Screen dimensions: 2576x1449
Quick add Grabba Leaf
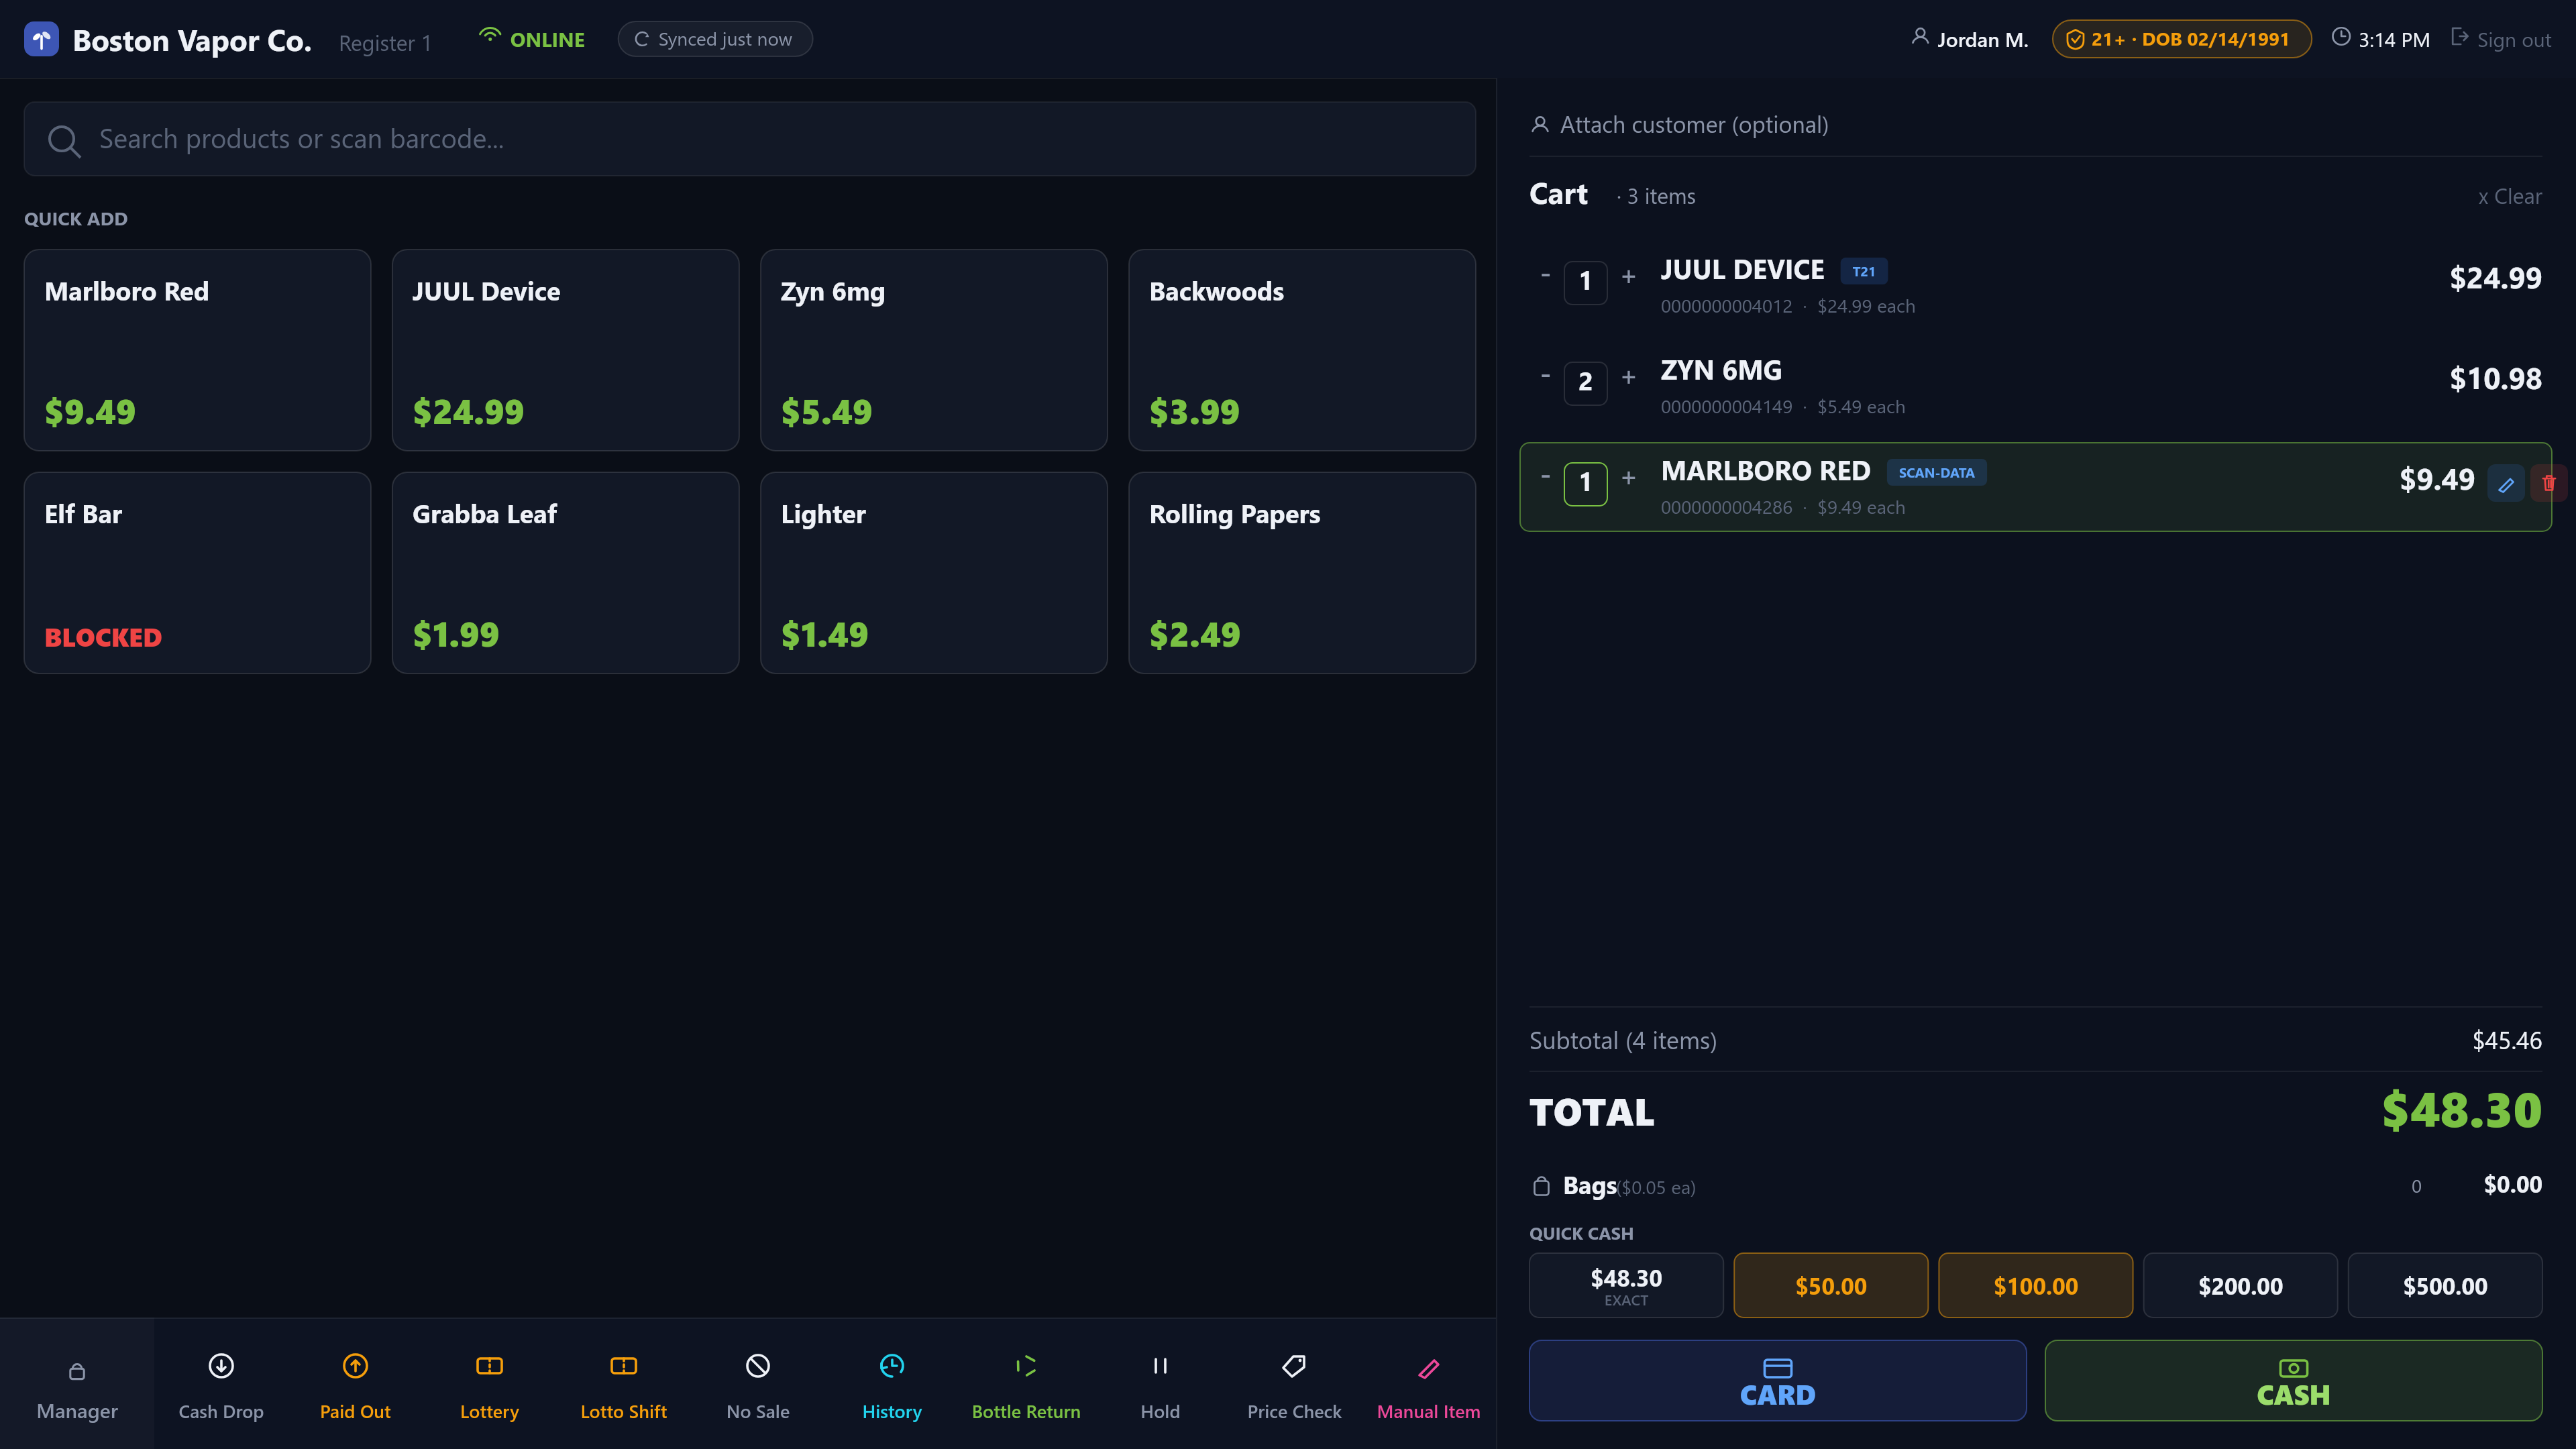[565, 573]
